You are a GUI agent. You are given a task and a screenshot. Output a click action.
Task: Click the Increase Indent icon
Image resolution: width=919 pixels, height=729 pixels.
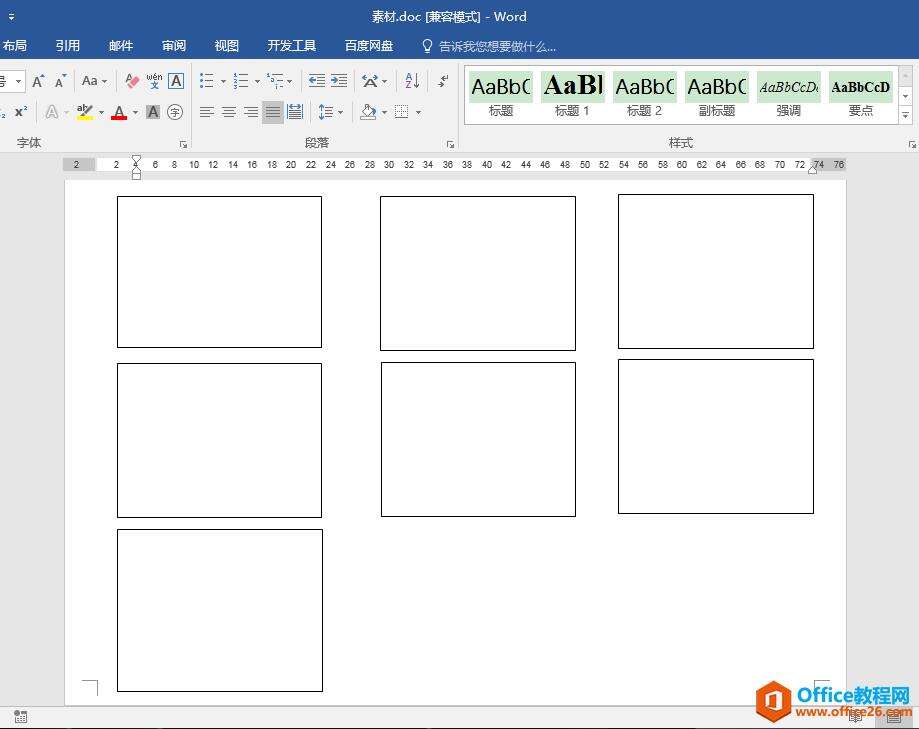point(339,81)
